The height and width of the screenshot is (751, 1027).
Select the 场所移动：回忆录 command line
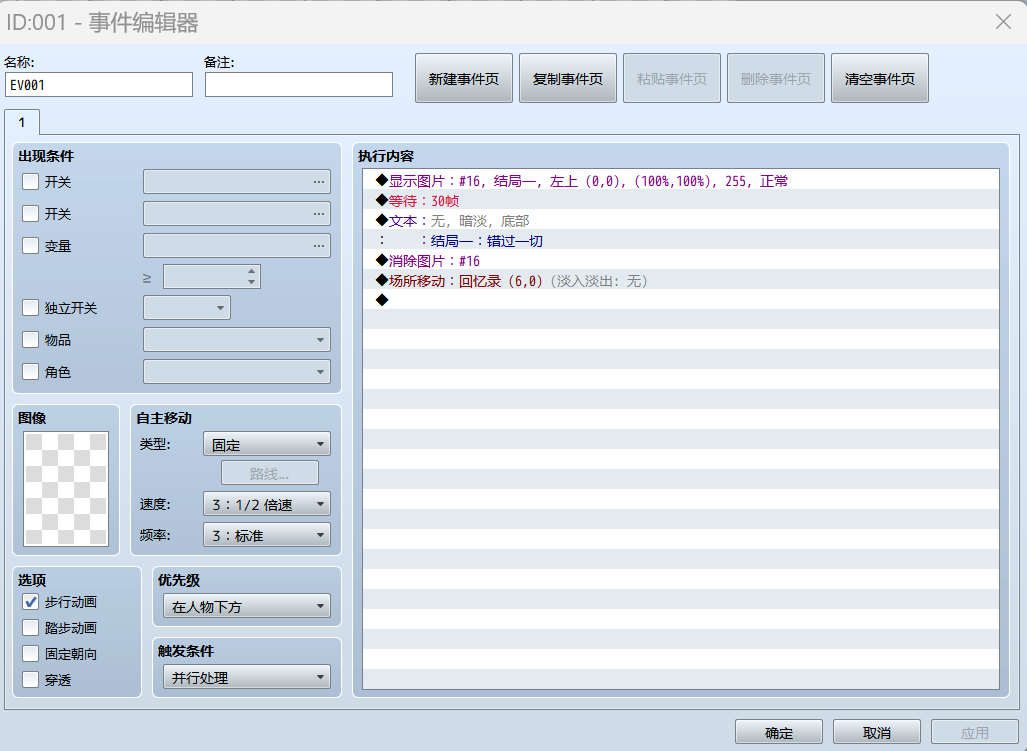pos(681,281)
